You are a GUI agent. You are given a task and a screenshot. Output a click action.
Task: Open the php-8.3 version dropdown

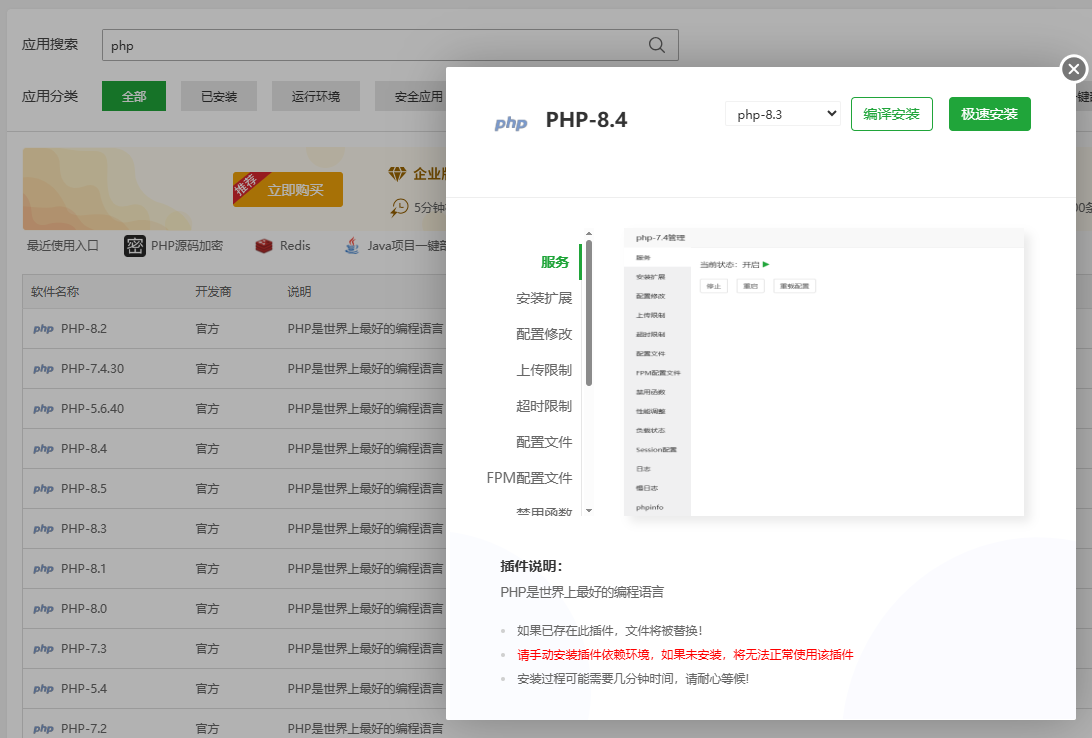(783, 114)
